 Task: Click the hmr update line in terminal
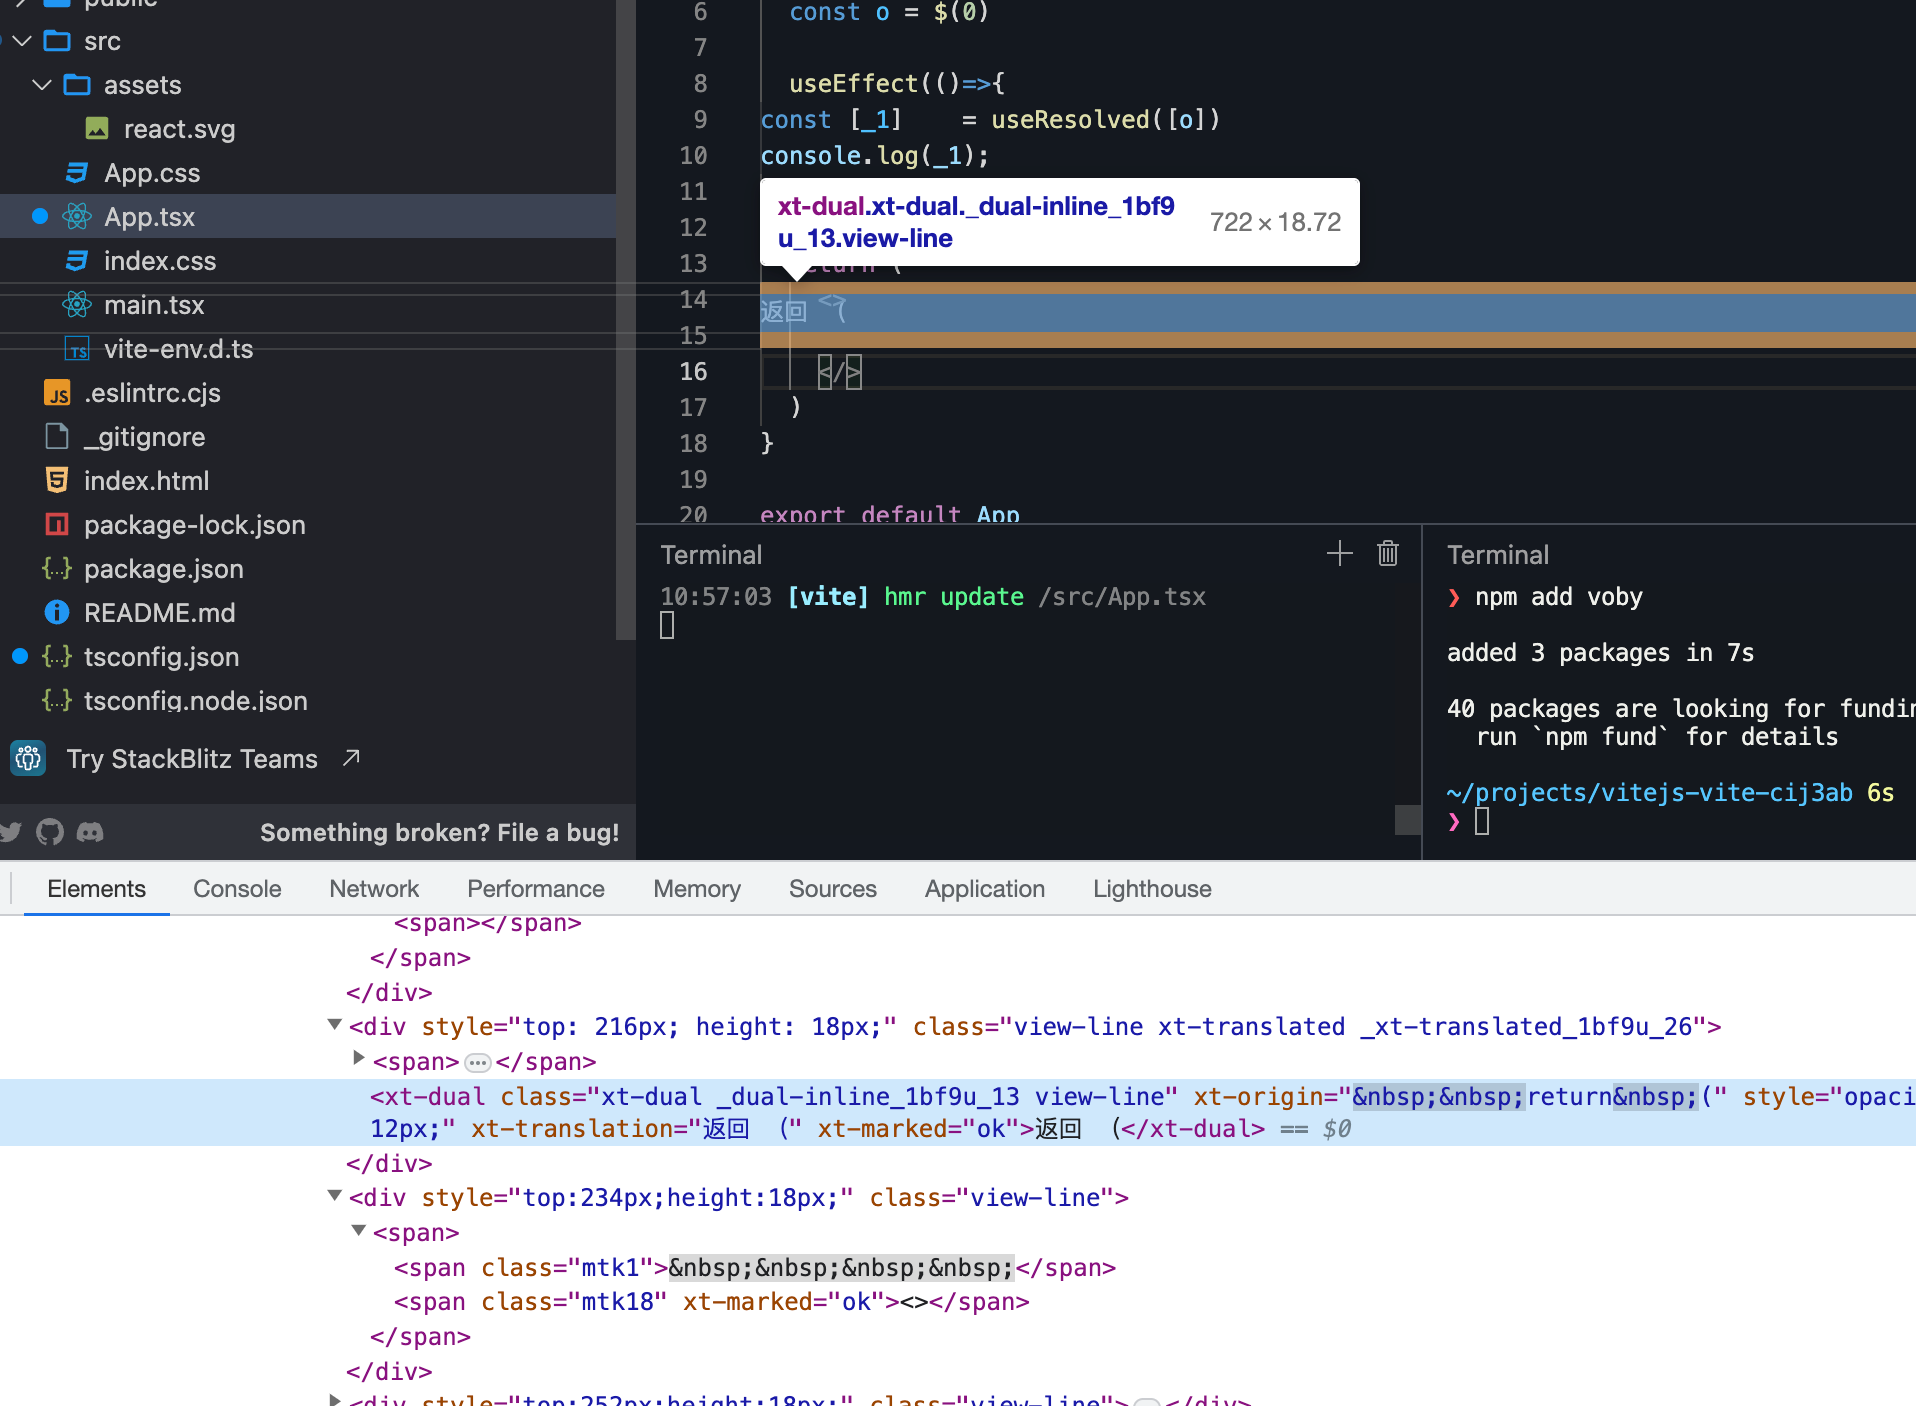coord(932,597)
